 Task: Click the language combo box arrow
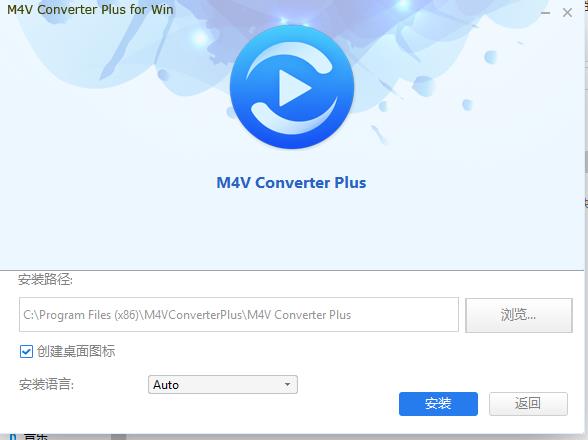coord(287,384)
